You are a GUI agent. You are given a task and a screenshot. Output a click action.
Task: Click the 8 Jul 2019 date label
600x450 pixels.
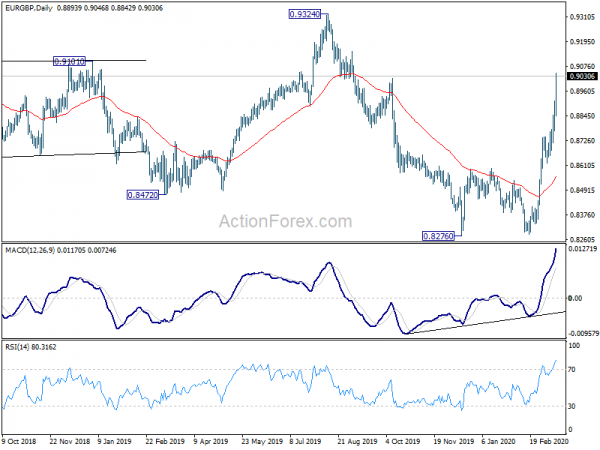305,441
